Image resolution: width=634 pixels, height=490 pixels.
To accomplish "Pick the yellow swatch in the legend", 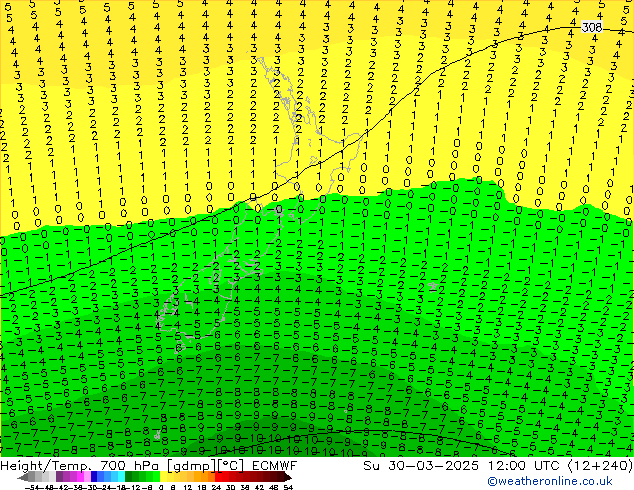I will click(163, 477).
